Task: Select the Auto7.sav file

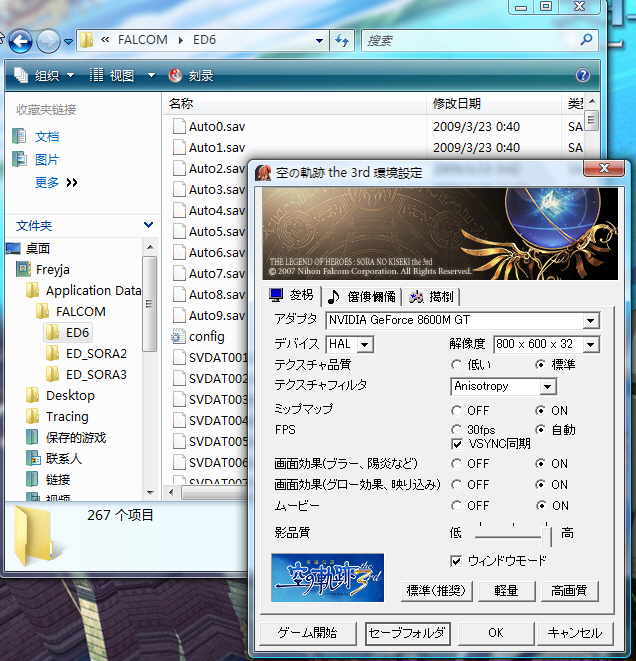Action: point(209,274)
